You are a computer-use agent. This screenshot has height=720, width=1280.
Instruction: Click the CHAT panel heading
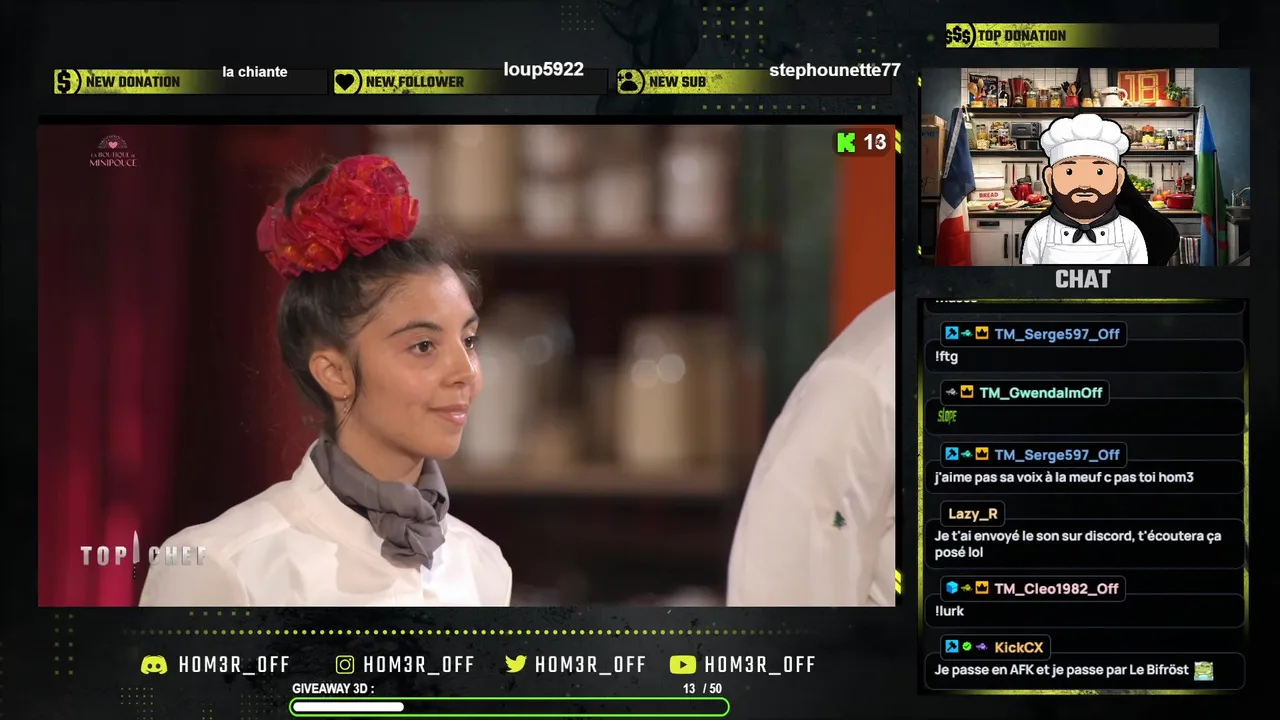click(1083, 280)
